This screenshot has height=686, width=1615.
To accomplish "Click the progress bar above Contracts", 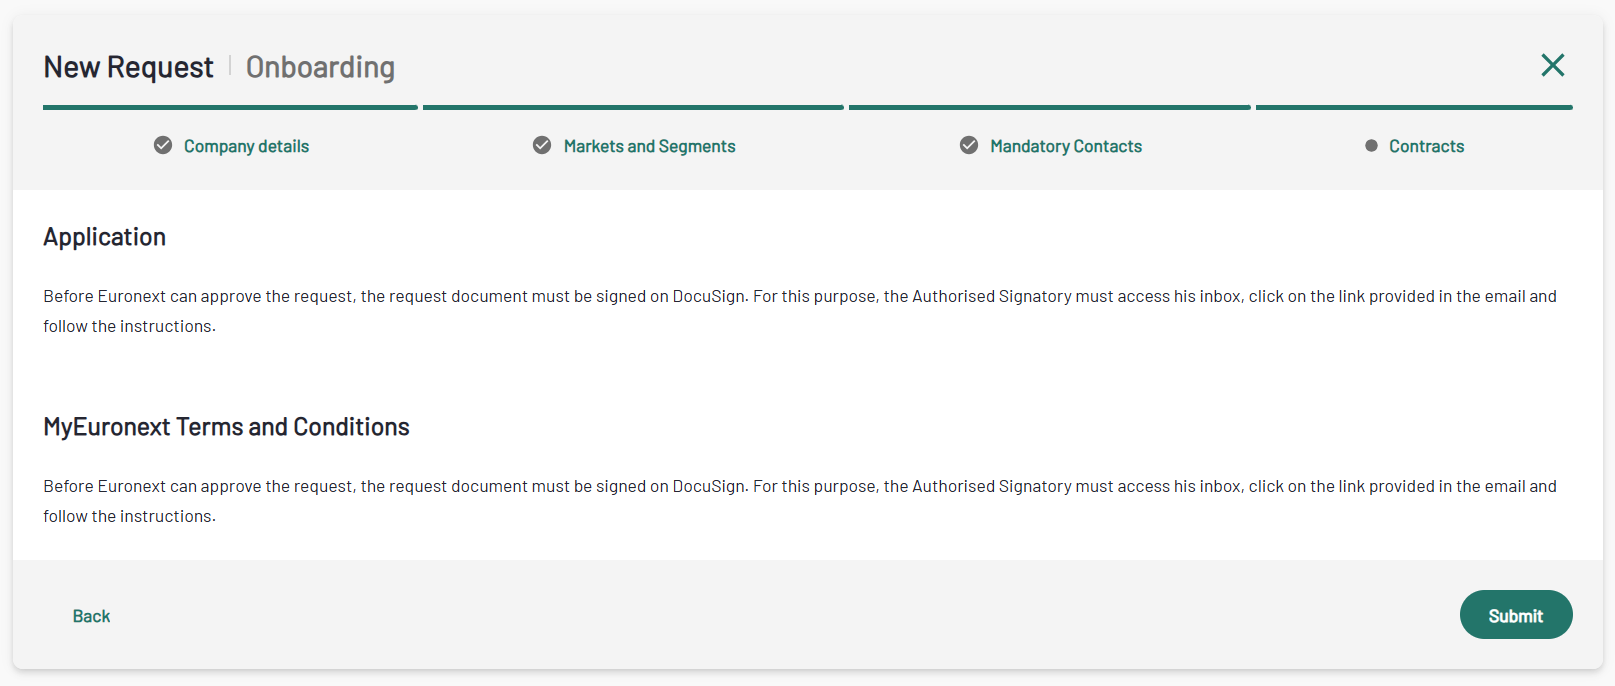I will pyautogui.click(x=1414, y=107).
